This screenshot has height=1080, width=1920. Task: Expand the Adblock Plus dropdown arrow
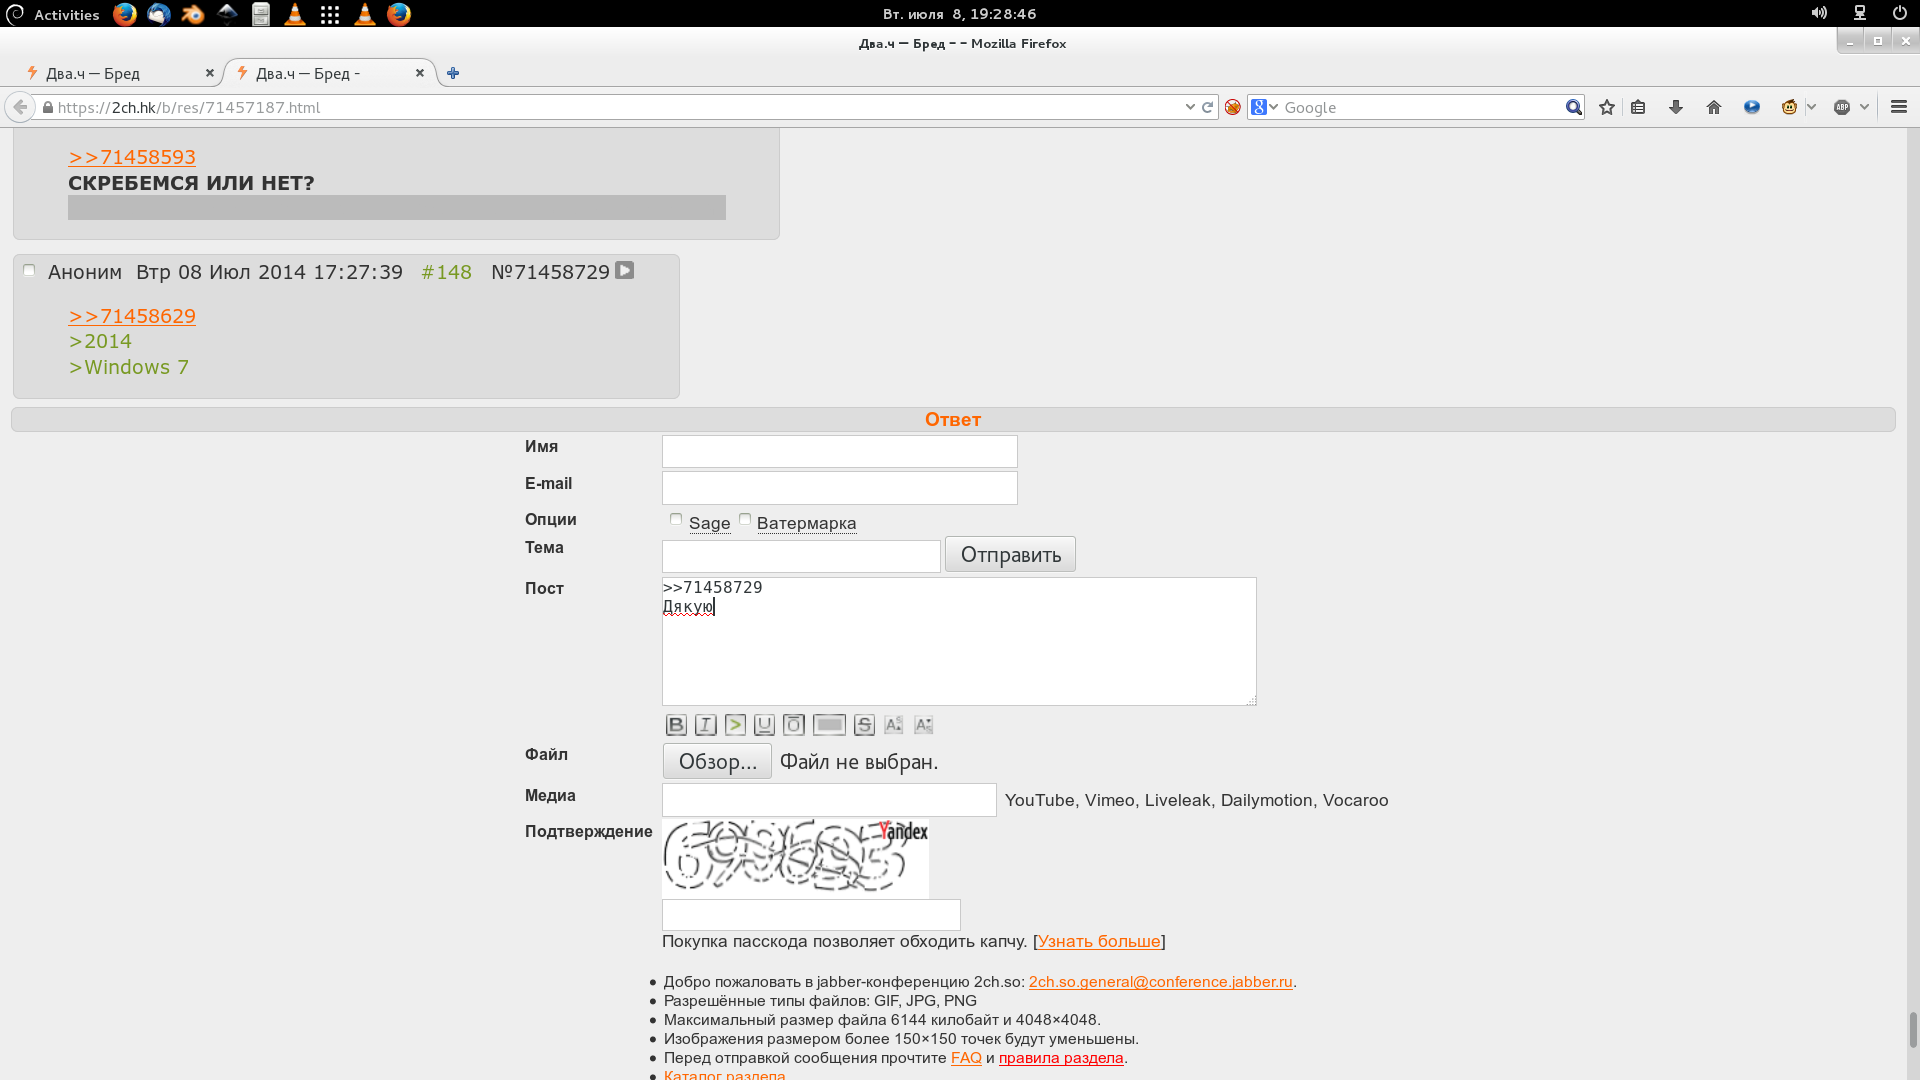click(x=1865, y=107)
